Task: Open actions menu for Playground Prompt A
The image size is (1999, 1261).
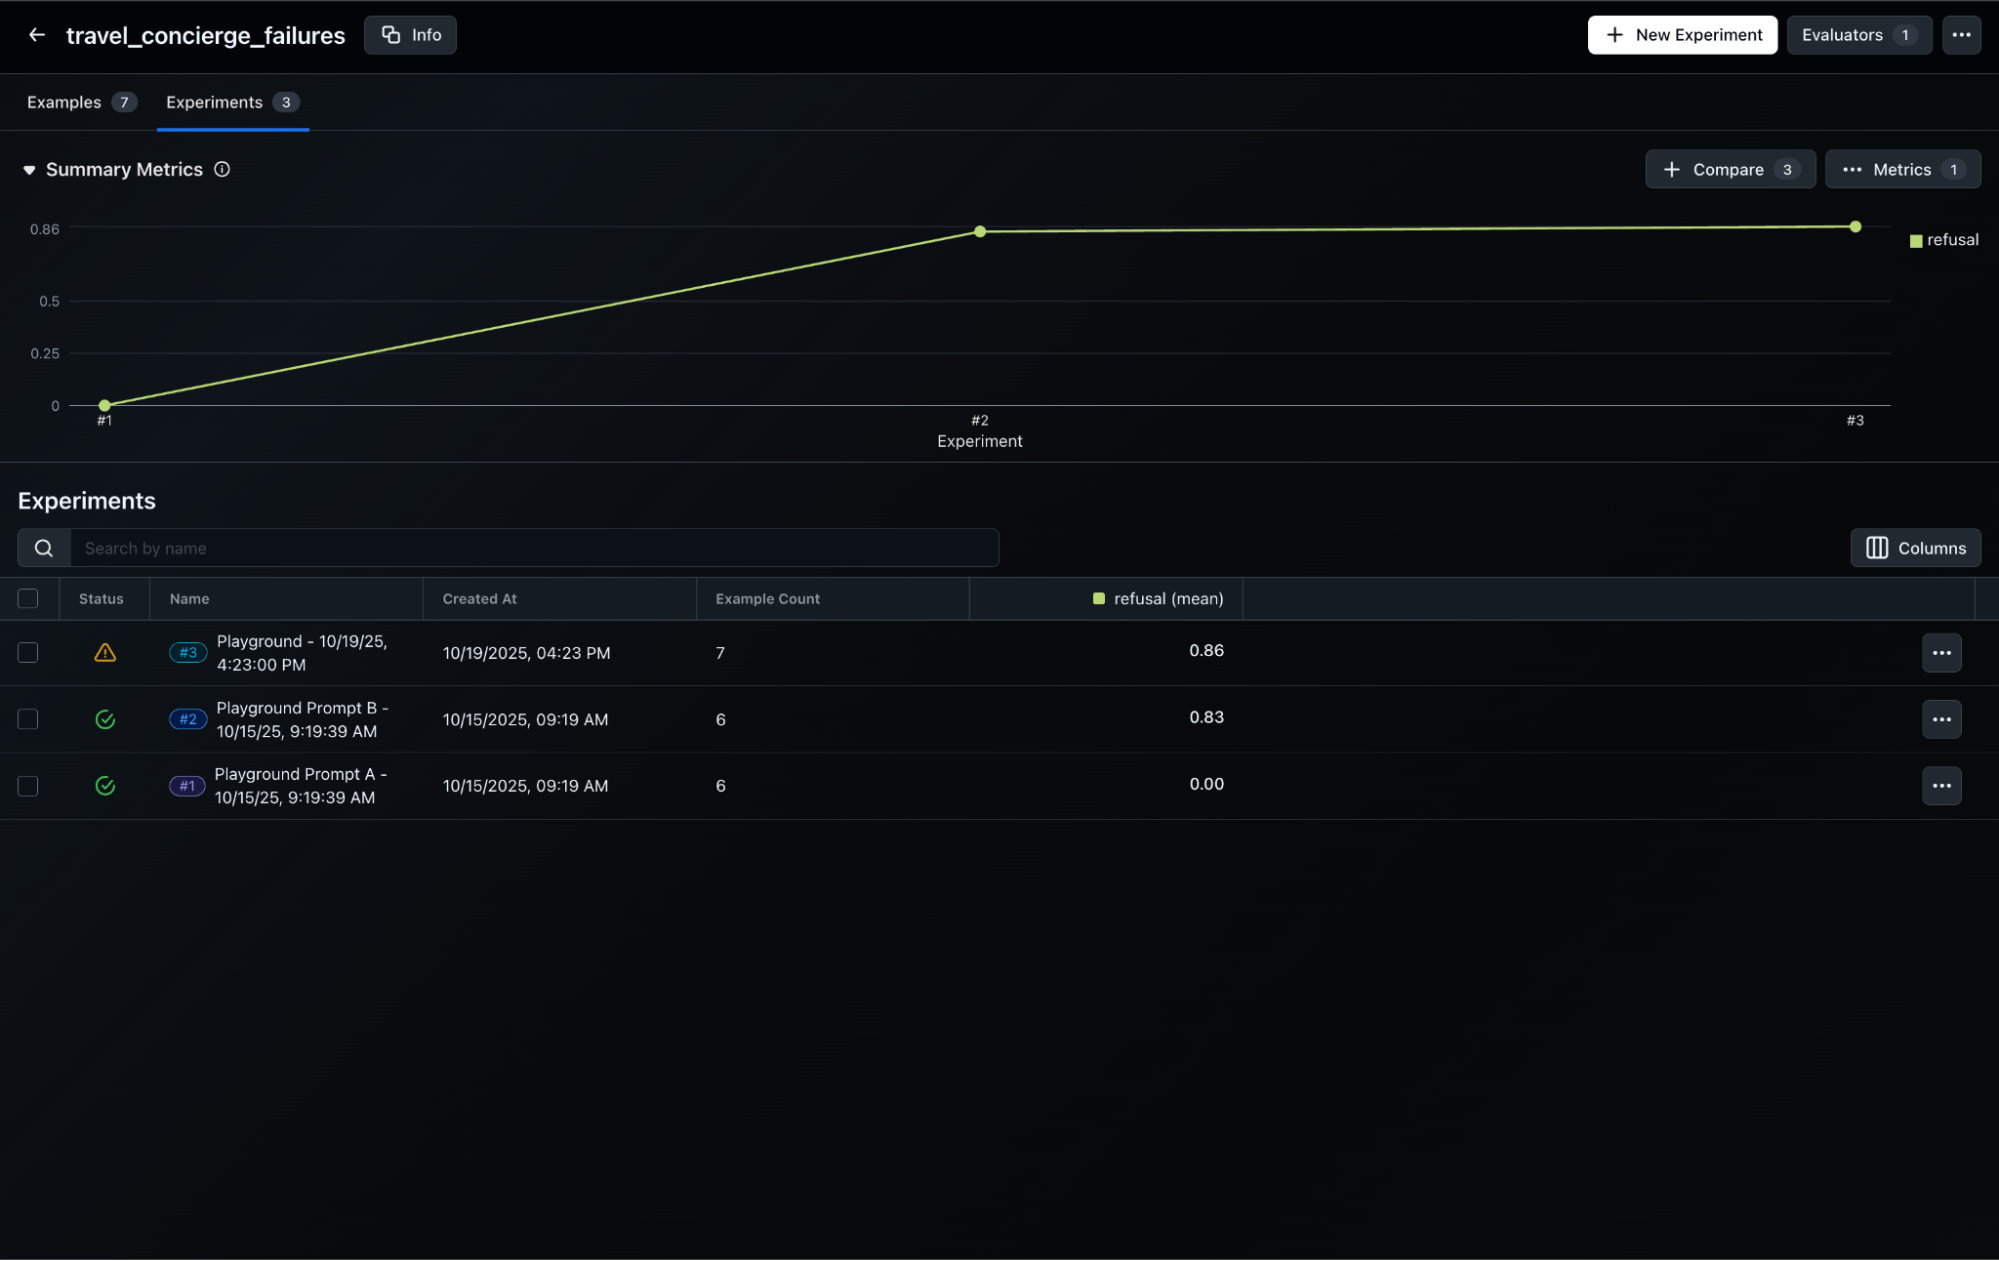Action: point(1940,786)
